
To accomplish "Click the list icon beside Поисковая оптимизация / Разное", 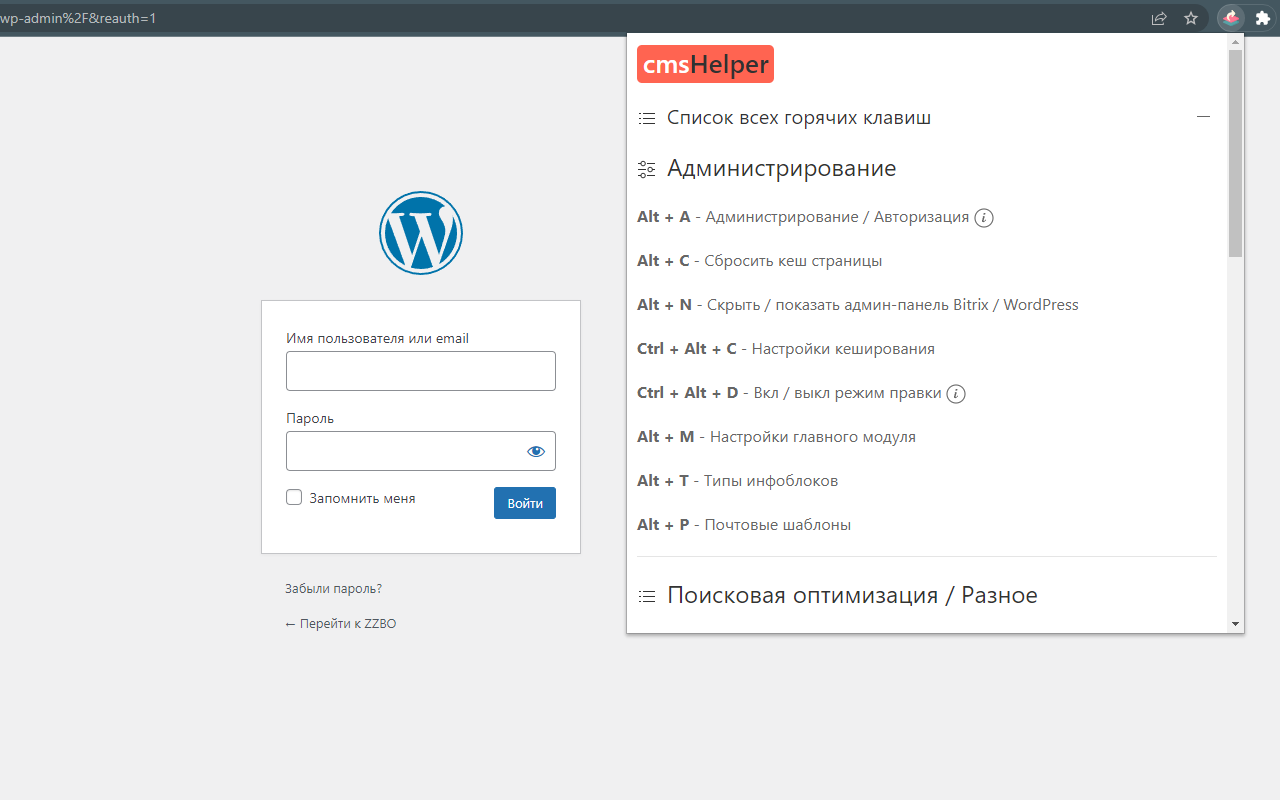I will coord(647,596).
